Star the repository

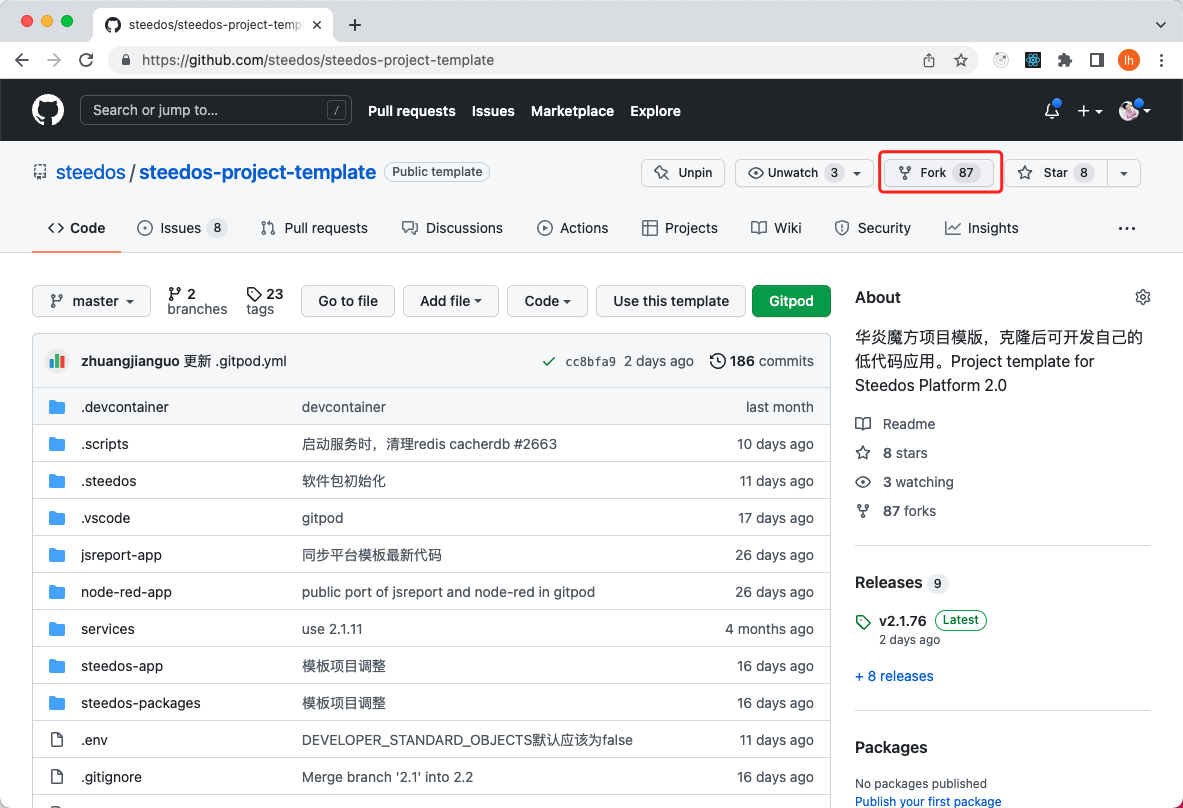tap(1055, 173)
